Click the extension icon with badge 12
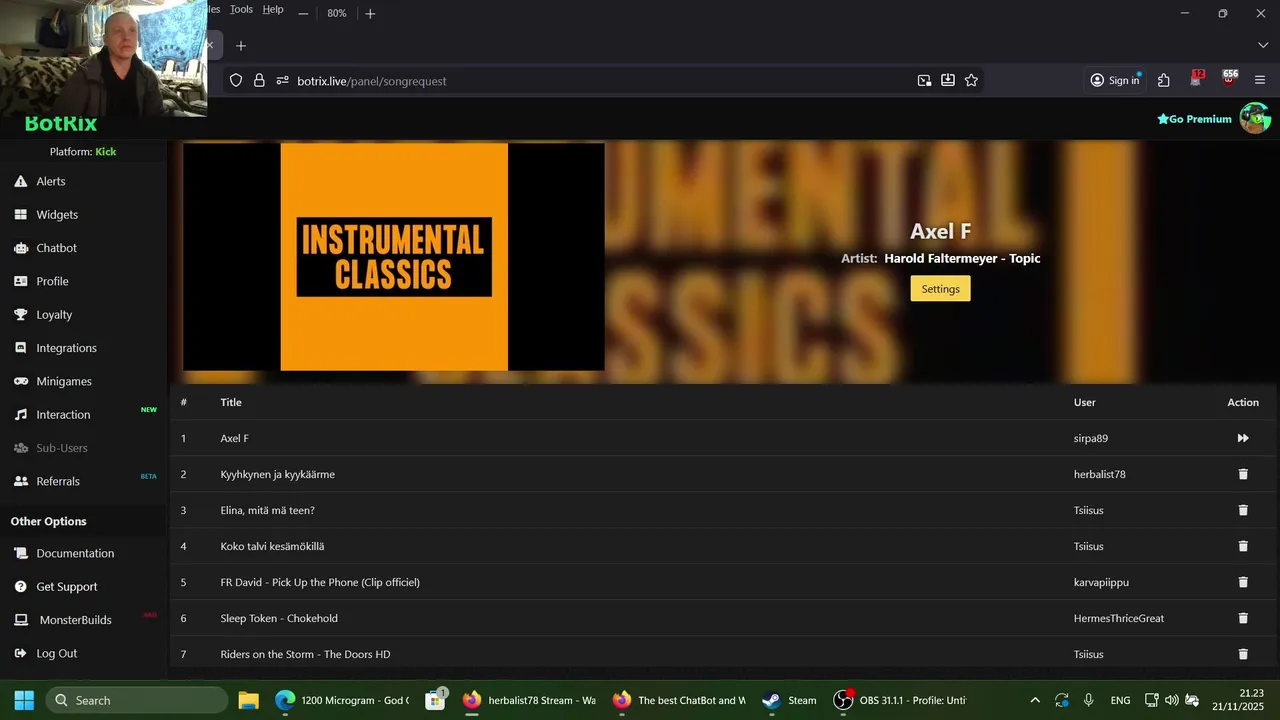Viewport: 1280px width, 720px height. point(1197,80)
